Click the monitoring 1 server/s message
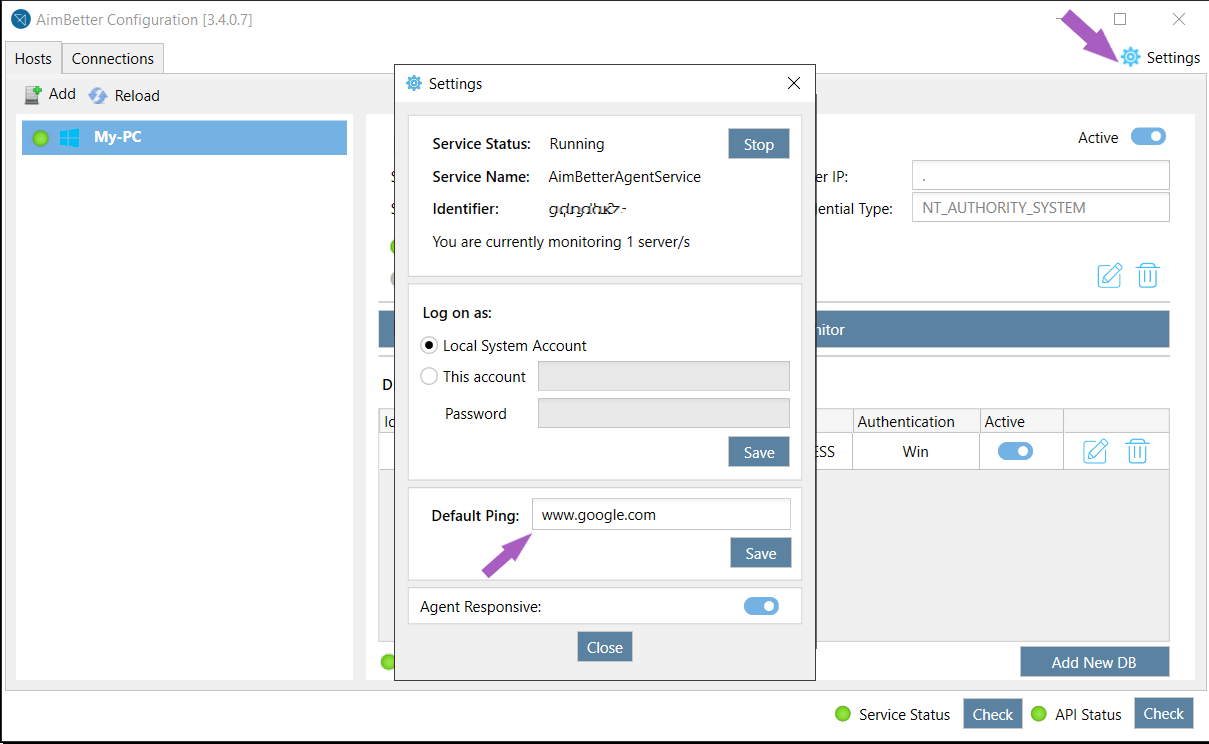The height and width of the screenshot is (744, 1209). [x=561, y=242]
